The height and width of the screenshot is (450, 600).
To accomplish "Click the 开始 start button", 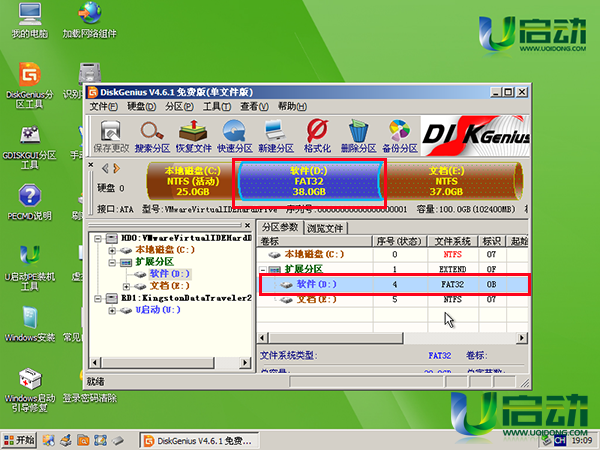I will click(19, 440).
